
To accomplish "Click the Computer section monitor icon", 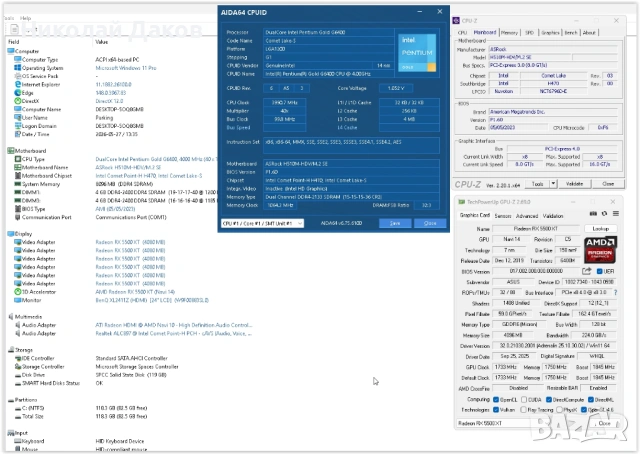I will click(11, 51).
